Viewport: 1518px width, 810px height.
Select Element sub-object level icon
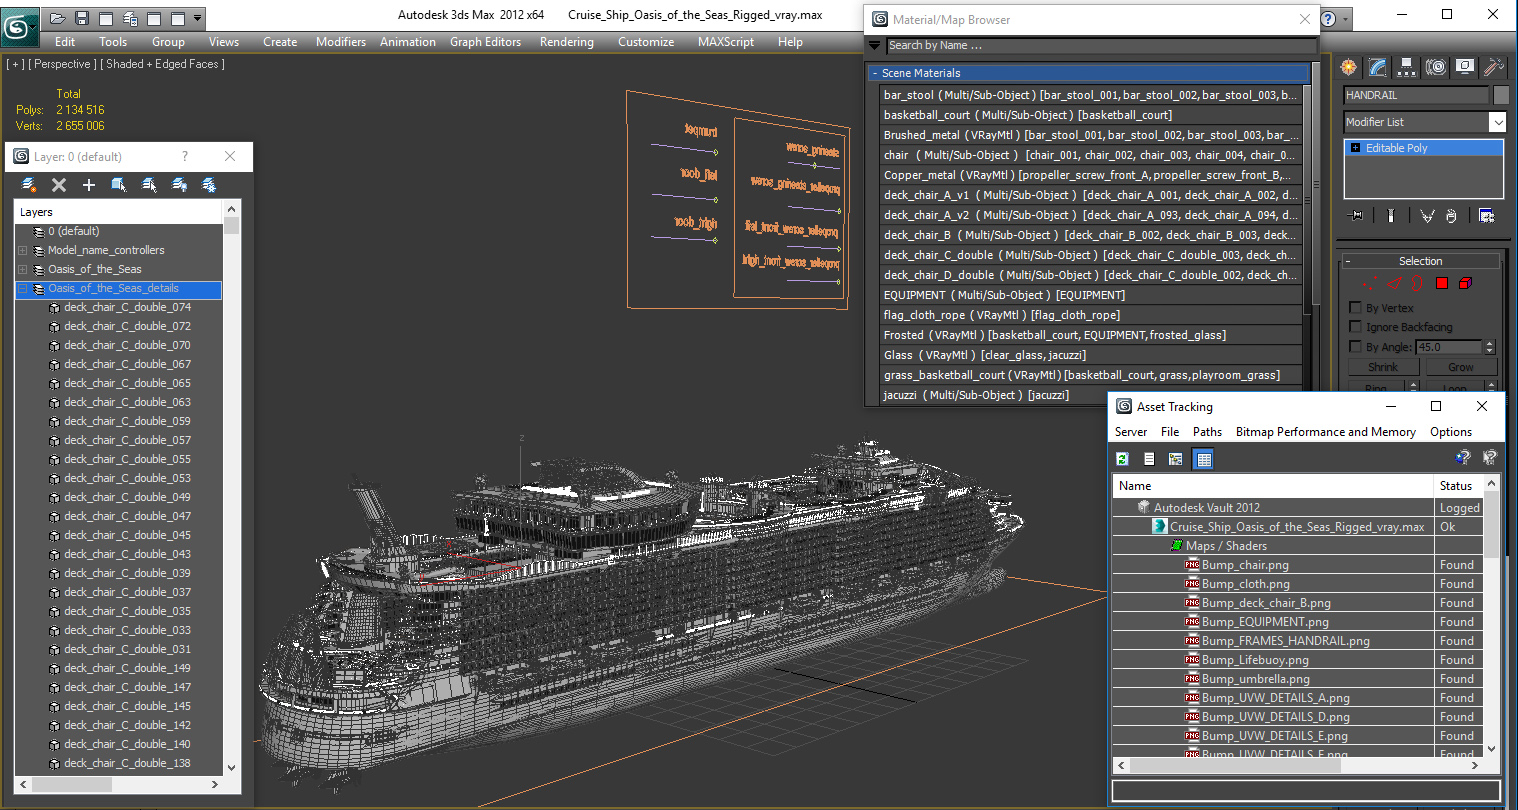[x=1465, y=284]
